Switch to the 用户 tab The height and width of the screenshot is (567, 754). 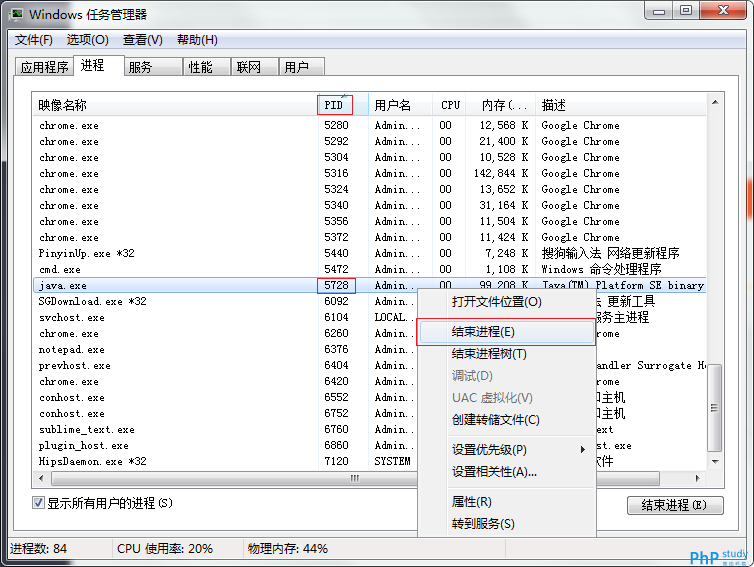coord(302,67)
